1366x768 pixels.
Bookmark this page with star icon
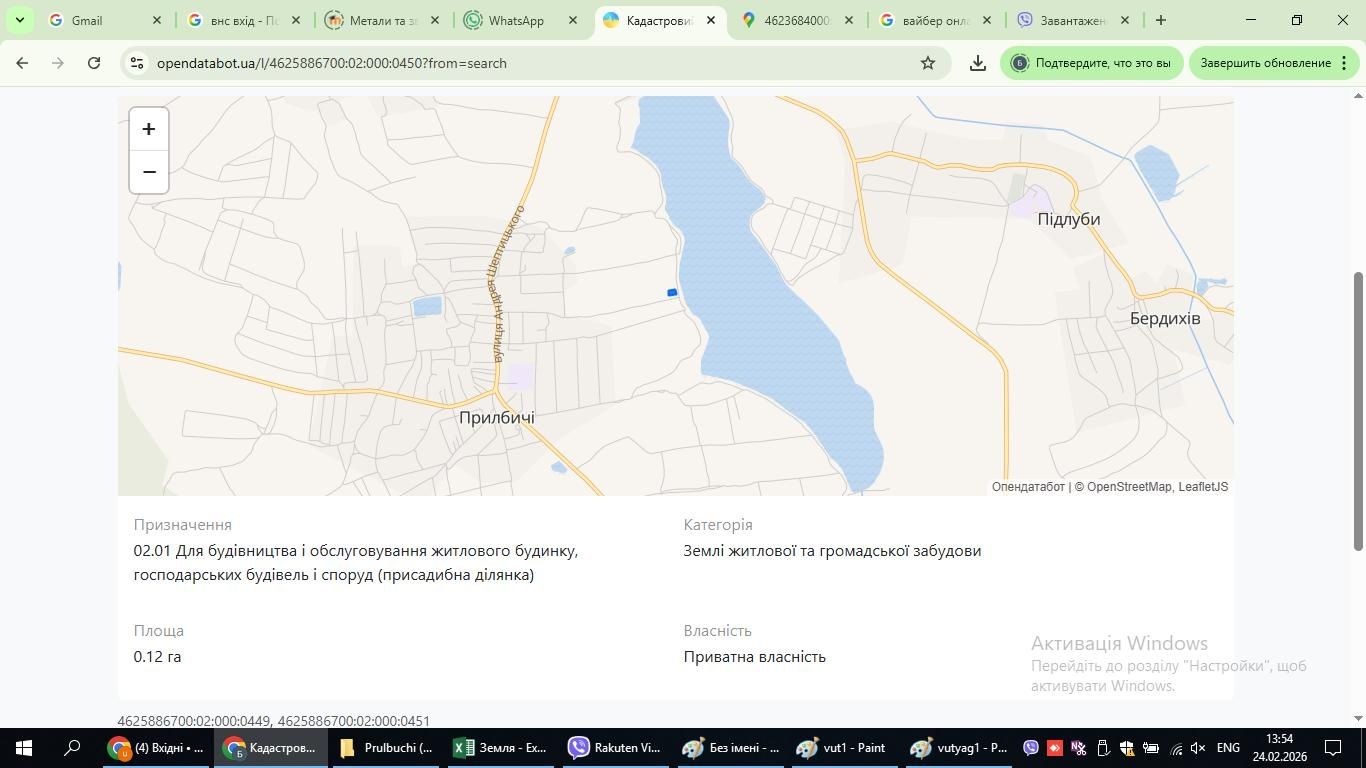click(x=928, y=63)
